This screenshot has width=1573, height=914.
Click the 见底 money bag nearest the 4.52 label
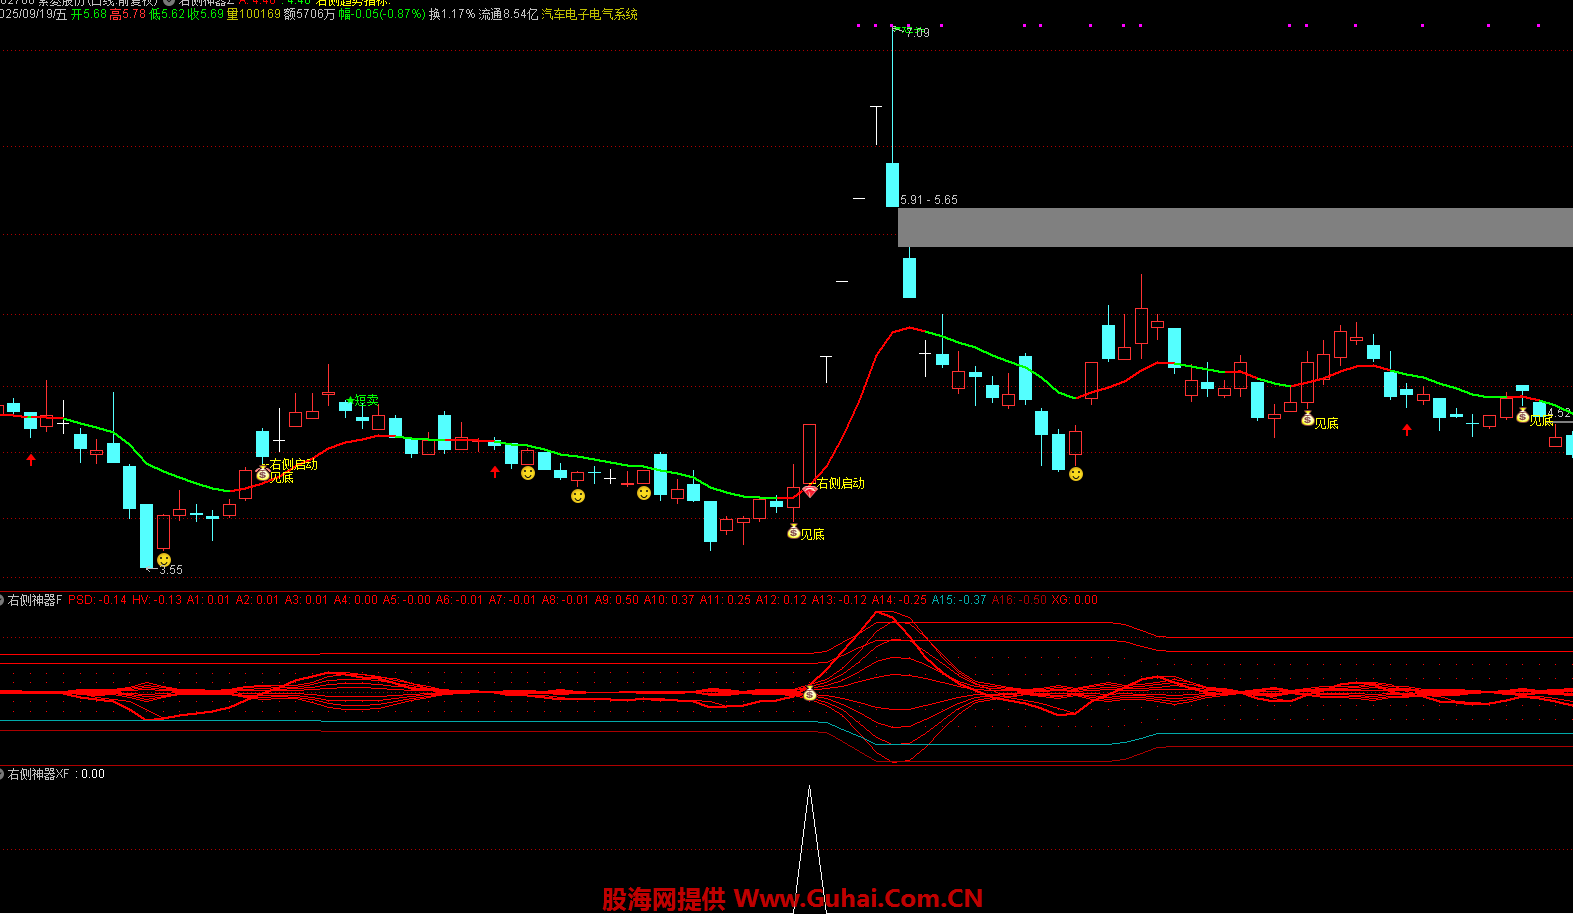click(1523, 415)
